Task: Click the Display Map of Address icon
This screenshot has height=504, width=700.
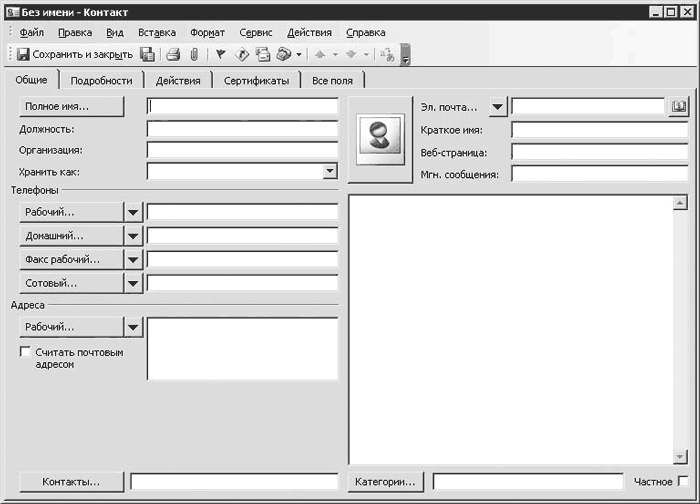Action: (x=241, y=55)
